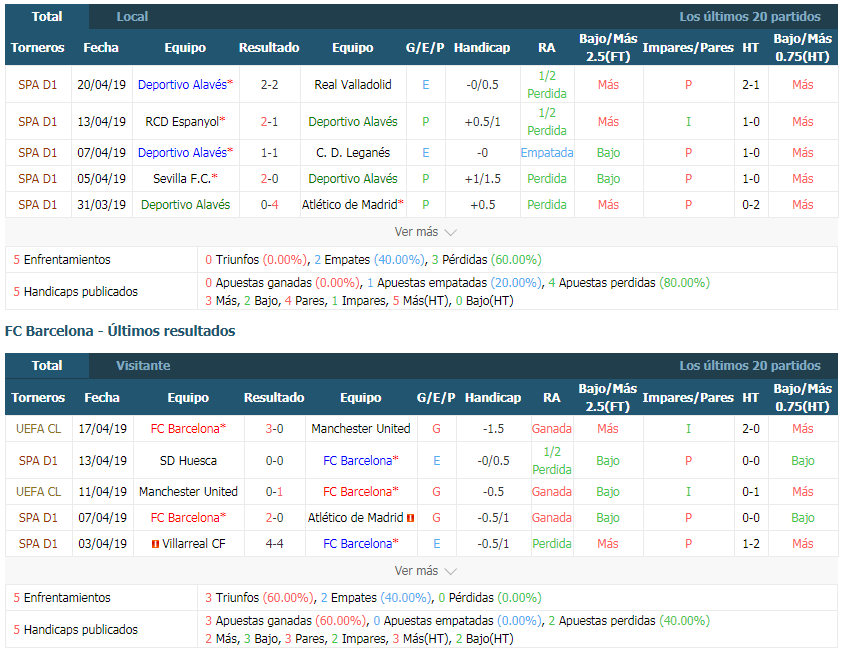Screen dimensions: 844x648
Task: Click UEFA CL tournament label dated 11/04/19
Action: point(38,492)
